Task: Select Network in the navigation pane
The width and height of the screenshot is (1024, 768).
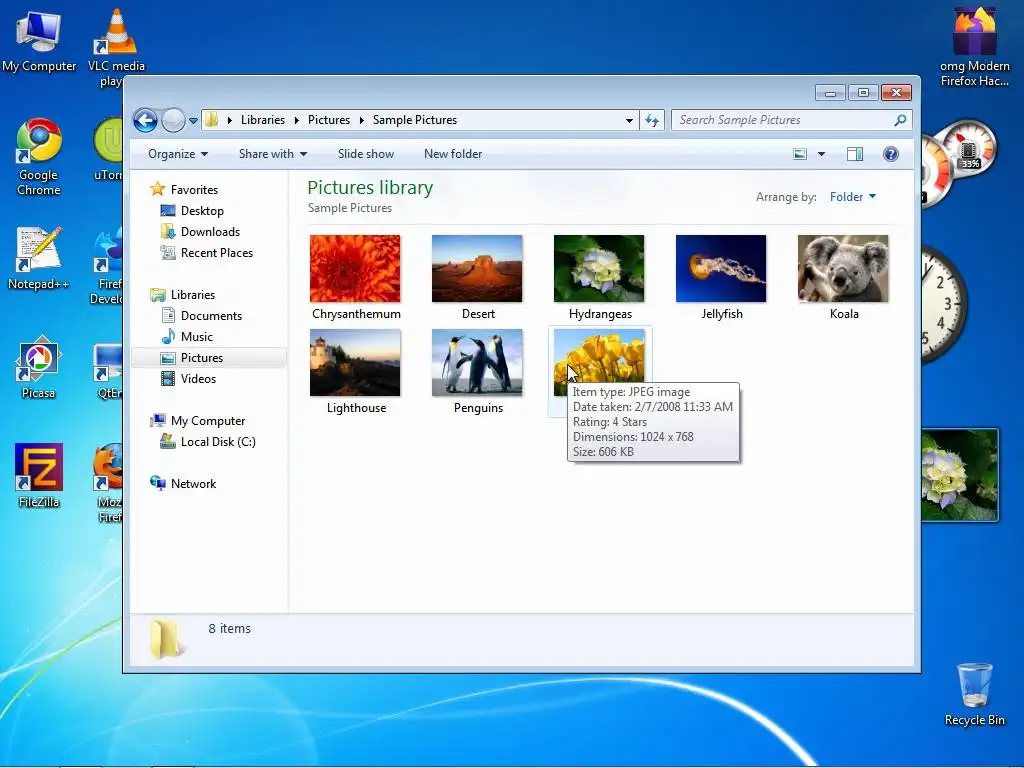Action: tap(193, 484)
